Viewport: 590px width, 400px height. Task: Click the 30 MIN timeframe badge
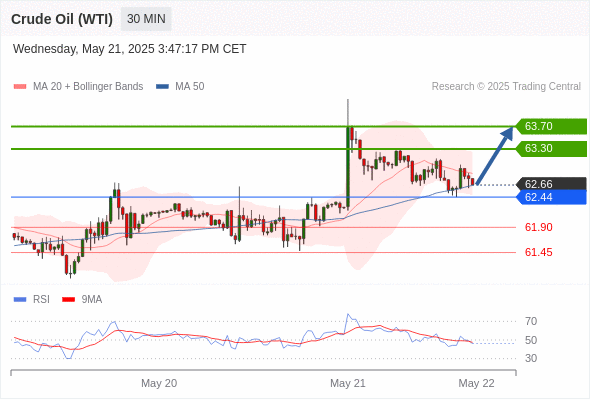tap(146, 19)
